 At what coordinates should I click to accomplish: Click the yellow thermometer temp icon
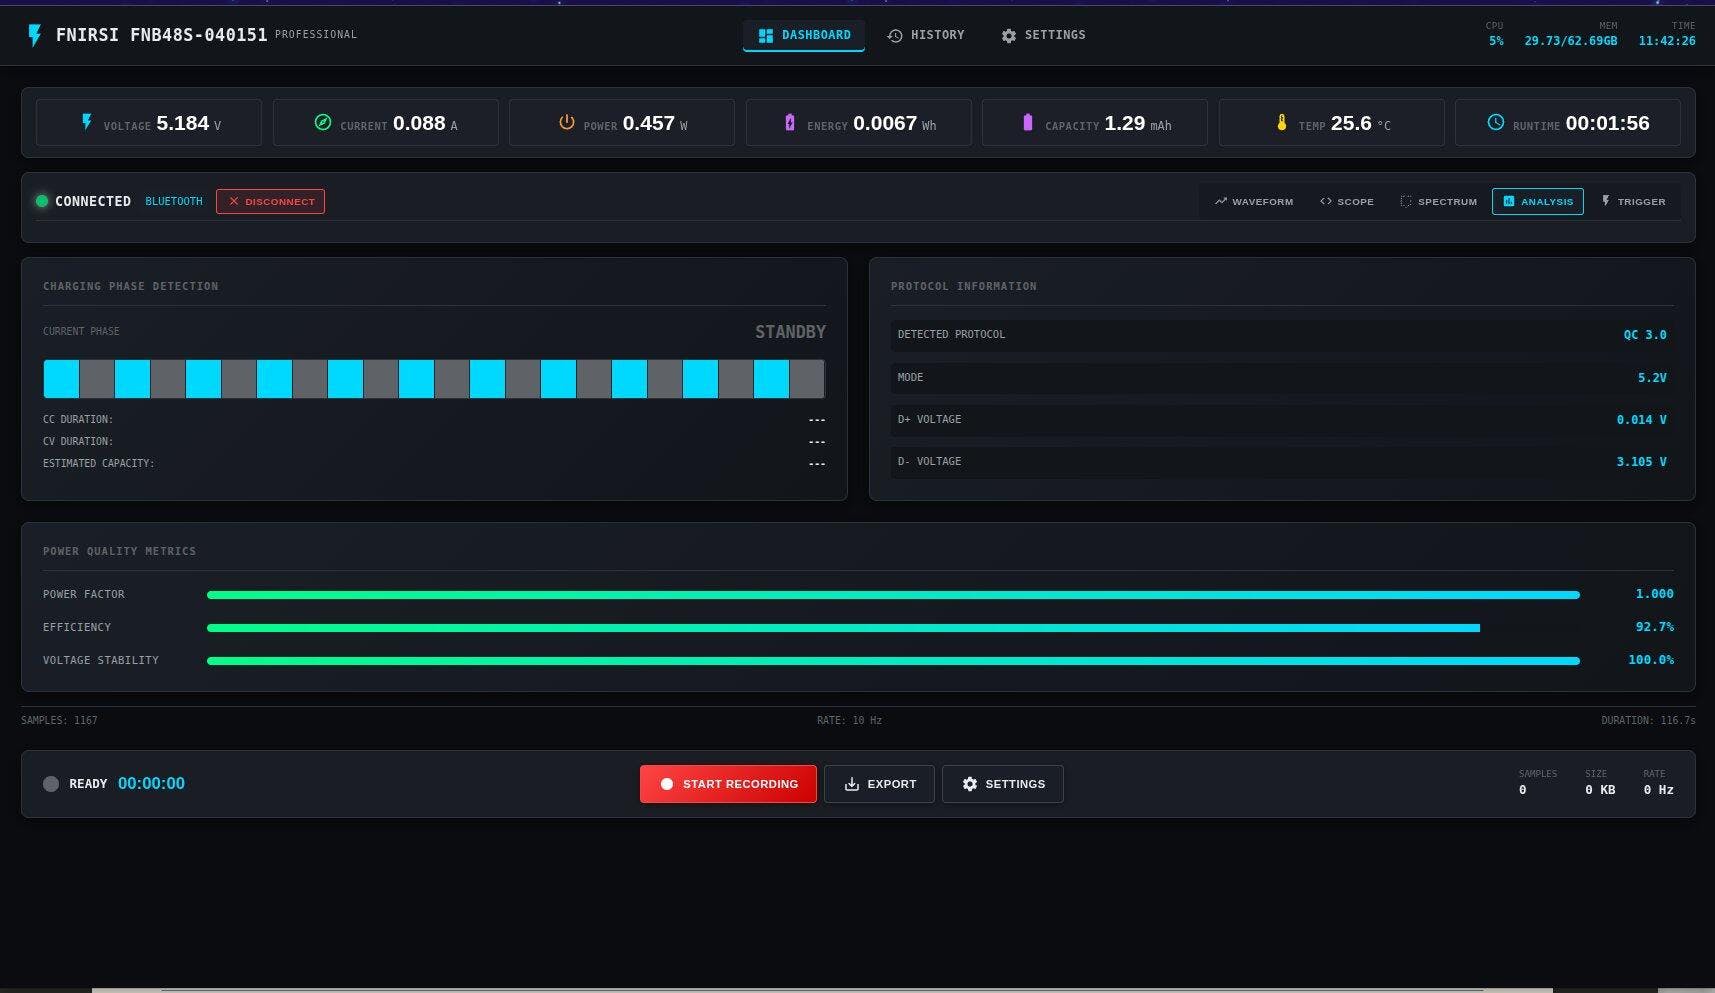[1281, 122]
